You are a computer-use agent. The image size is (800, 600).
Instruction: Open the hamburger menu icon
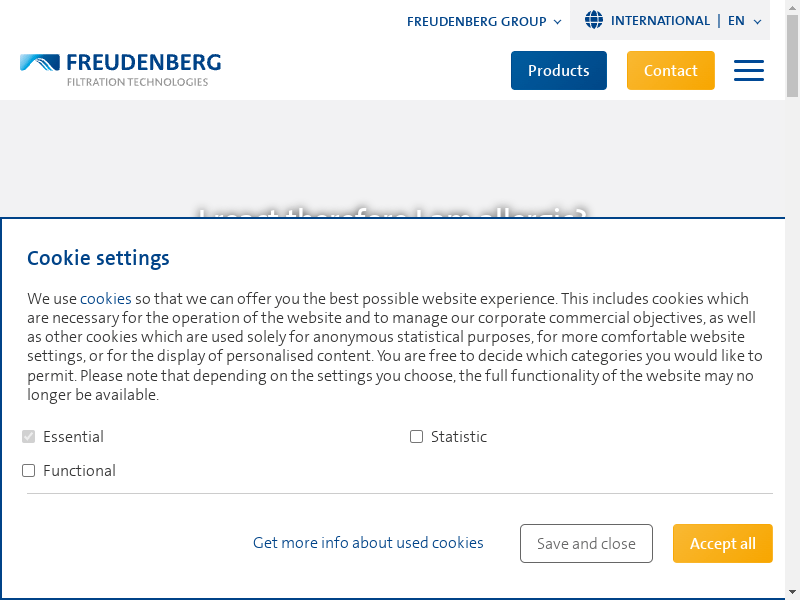(x=748, y=70)
